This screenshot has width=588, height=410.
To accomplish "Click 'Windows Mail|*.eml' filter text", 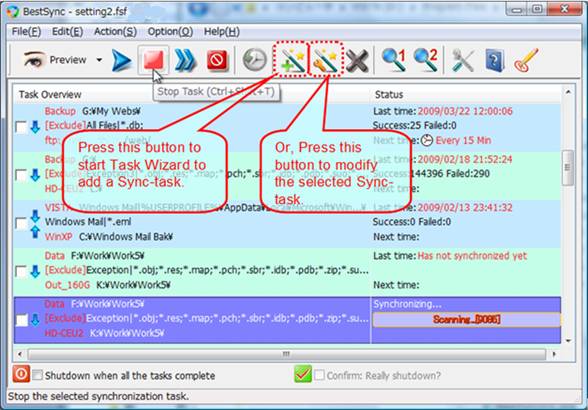I will [88, 222].
